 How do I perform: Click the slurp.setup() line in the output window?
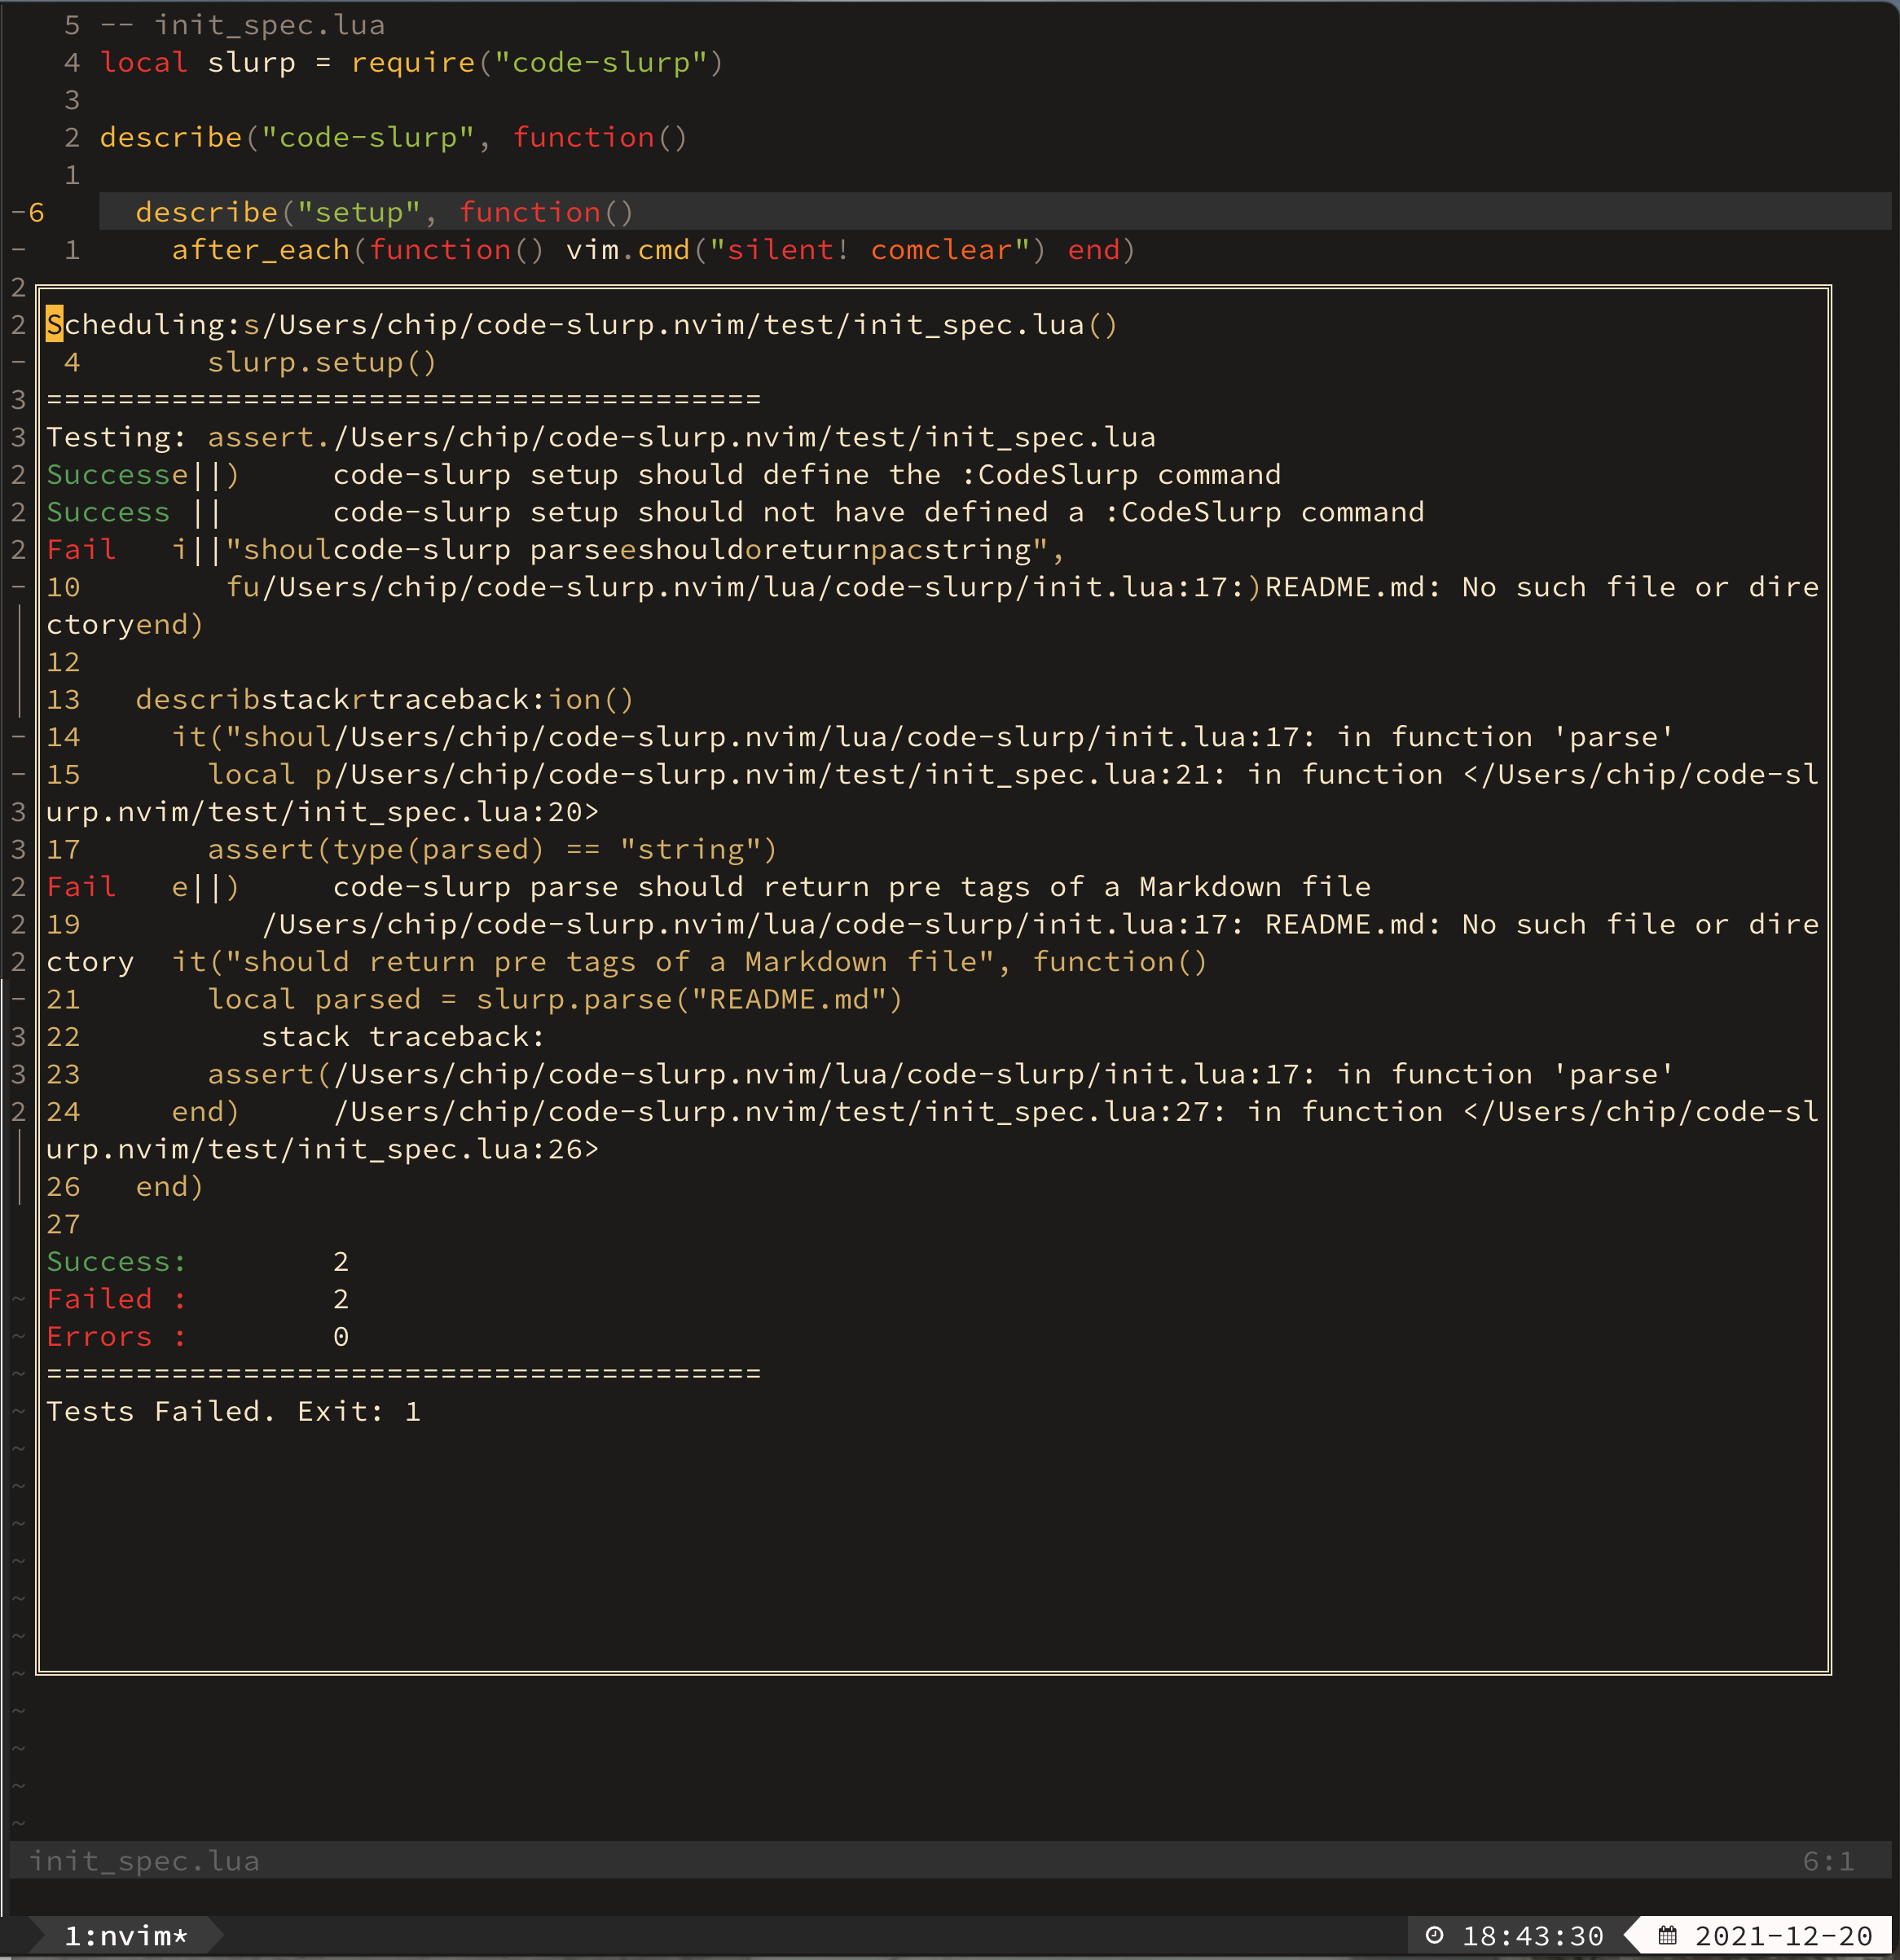pos(320,362)
